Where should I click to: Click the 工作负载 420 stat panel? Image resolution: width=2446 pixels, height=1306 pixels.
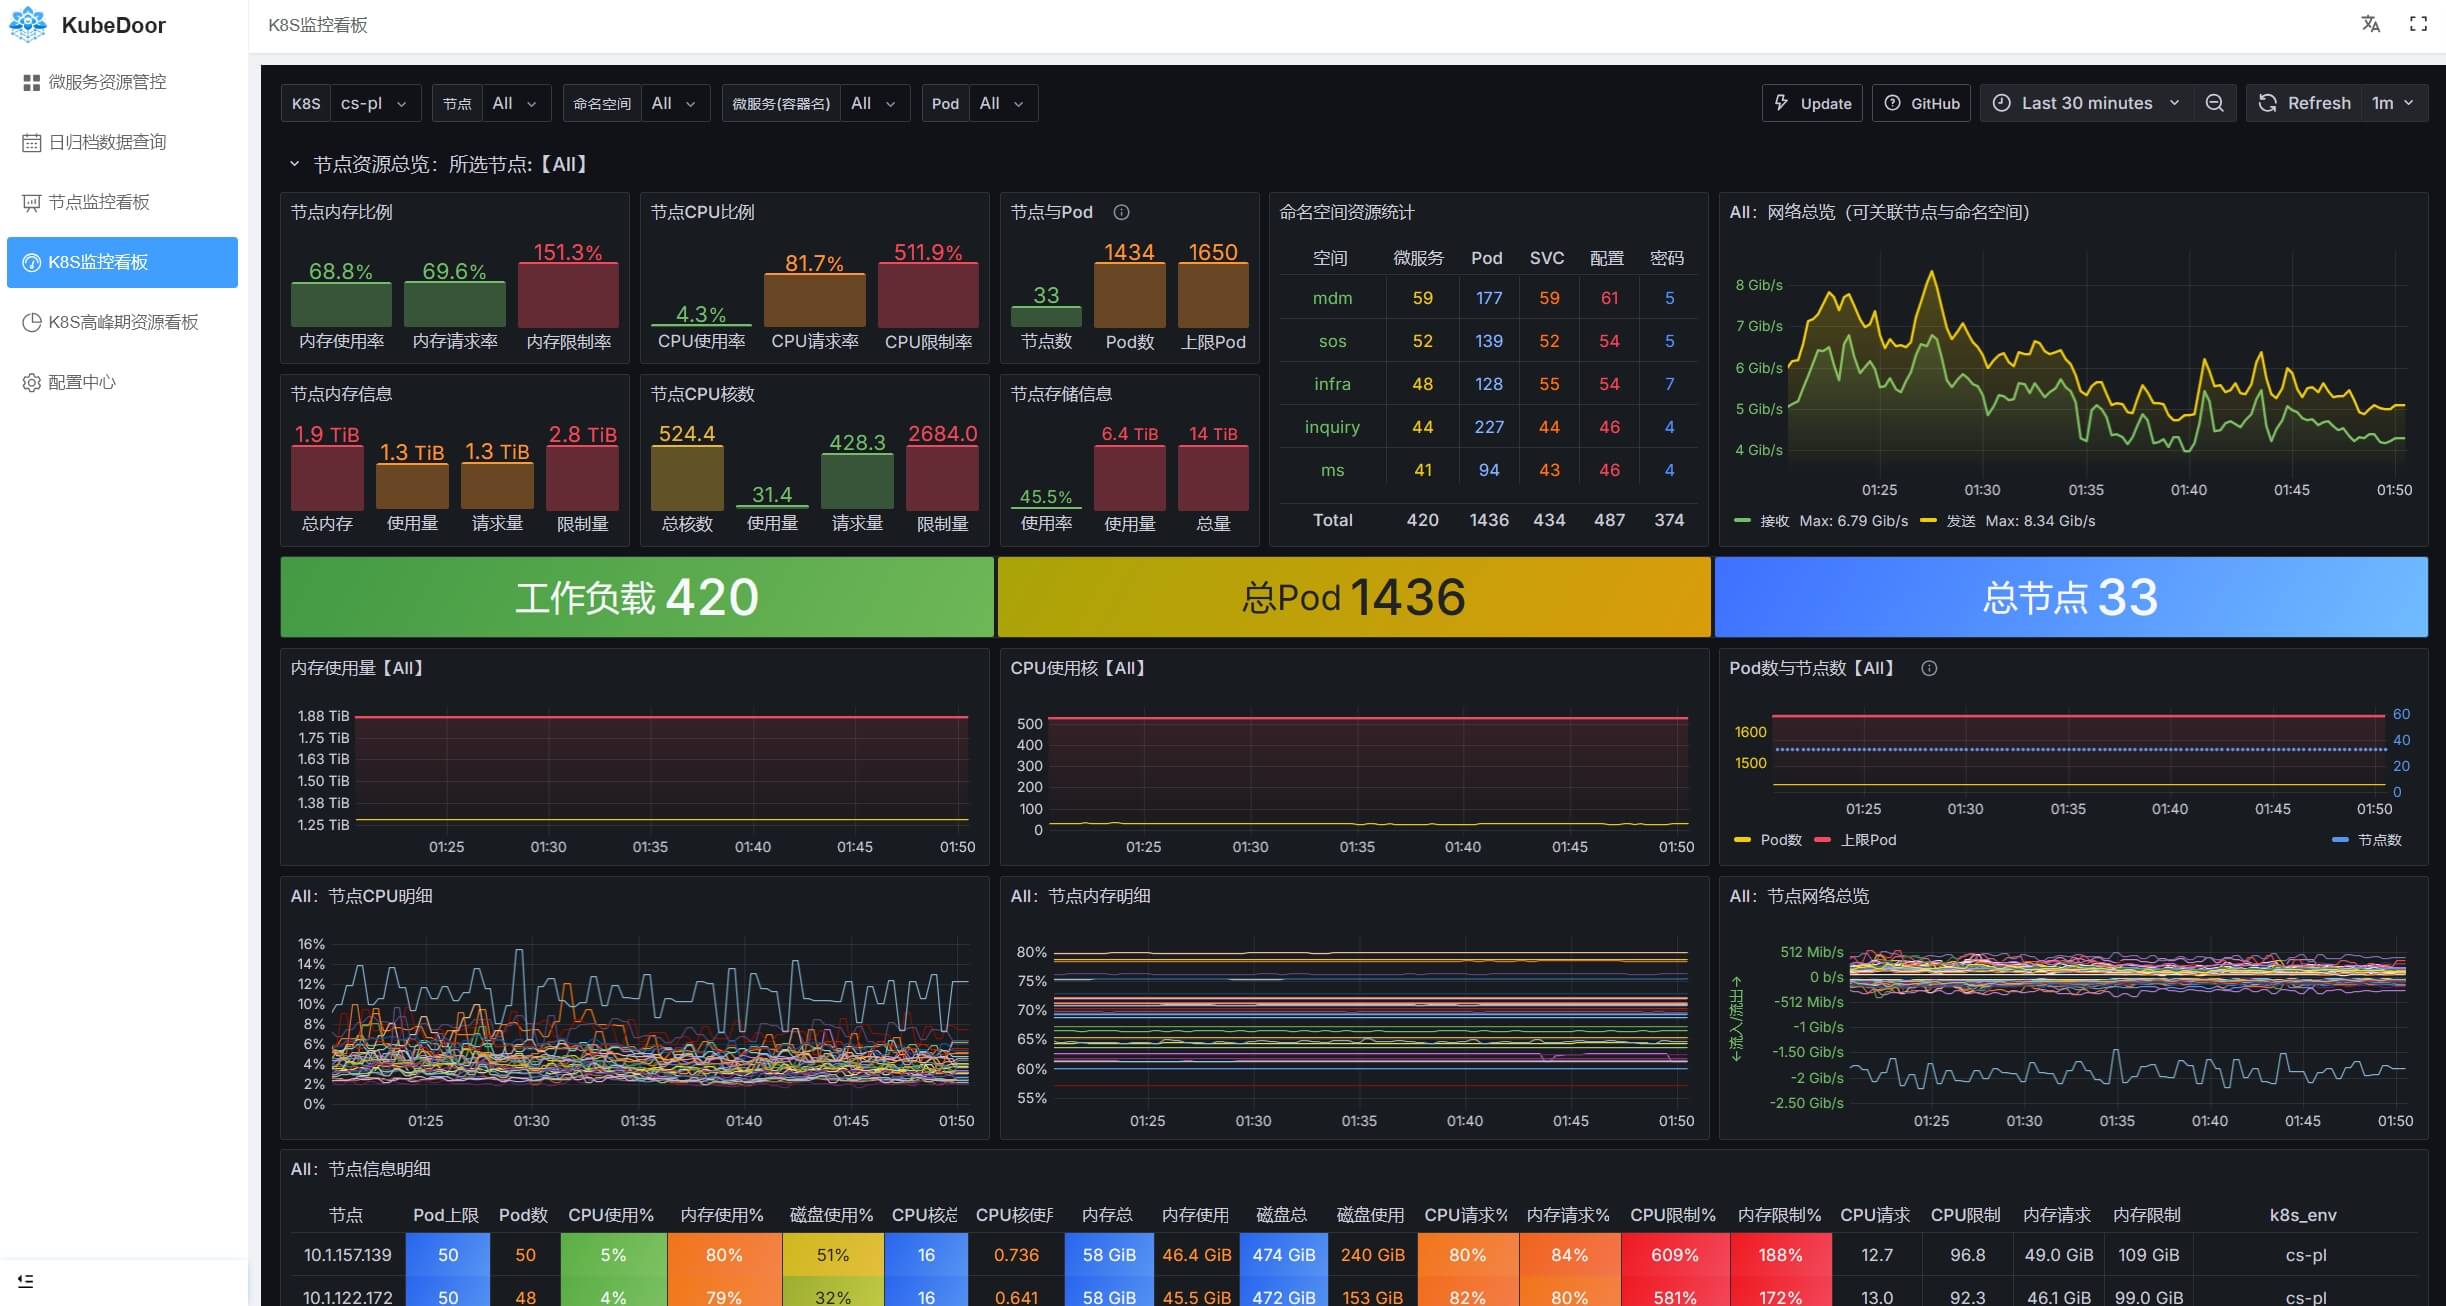637,597
